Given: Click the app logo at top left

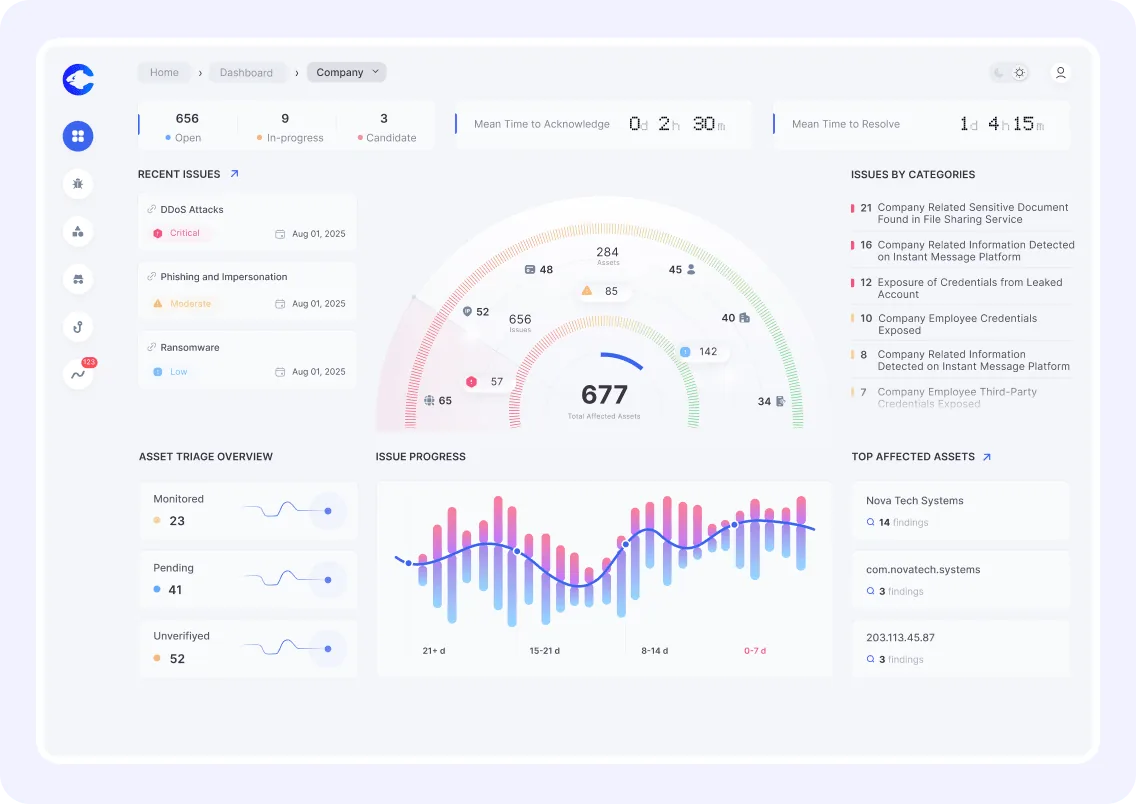Looking at the screenshot, I should coord(78,79).
